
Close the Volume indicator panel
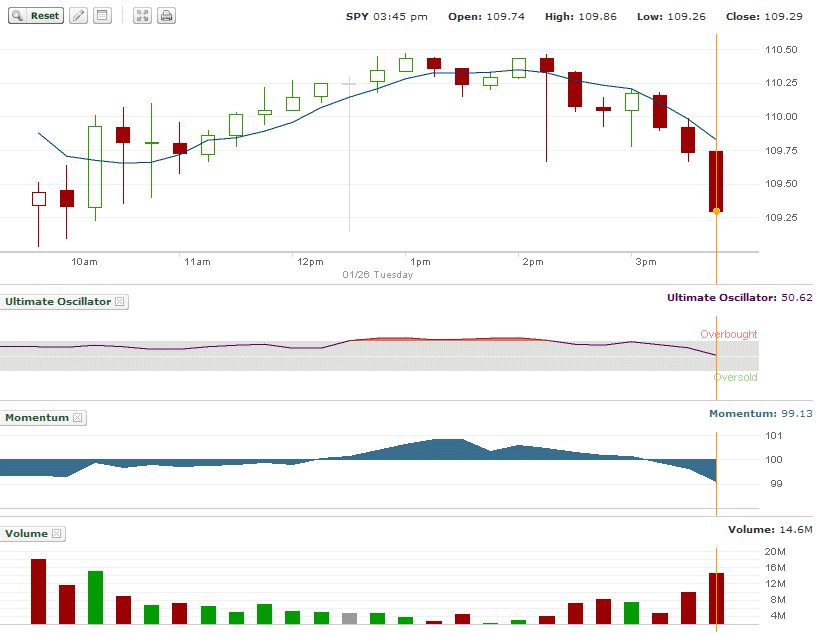tap(56, 533)
